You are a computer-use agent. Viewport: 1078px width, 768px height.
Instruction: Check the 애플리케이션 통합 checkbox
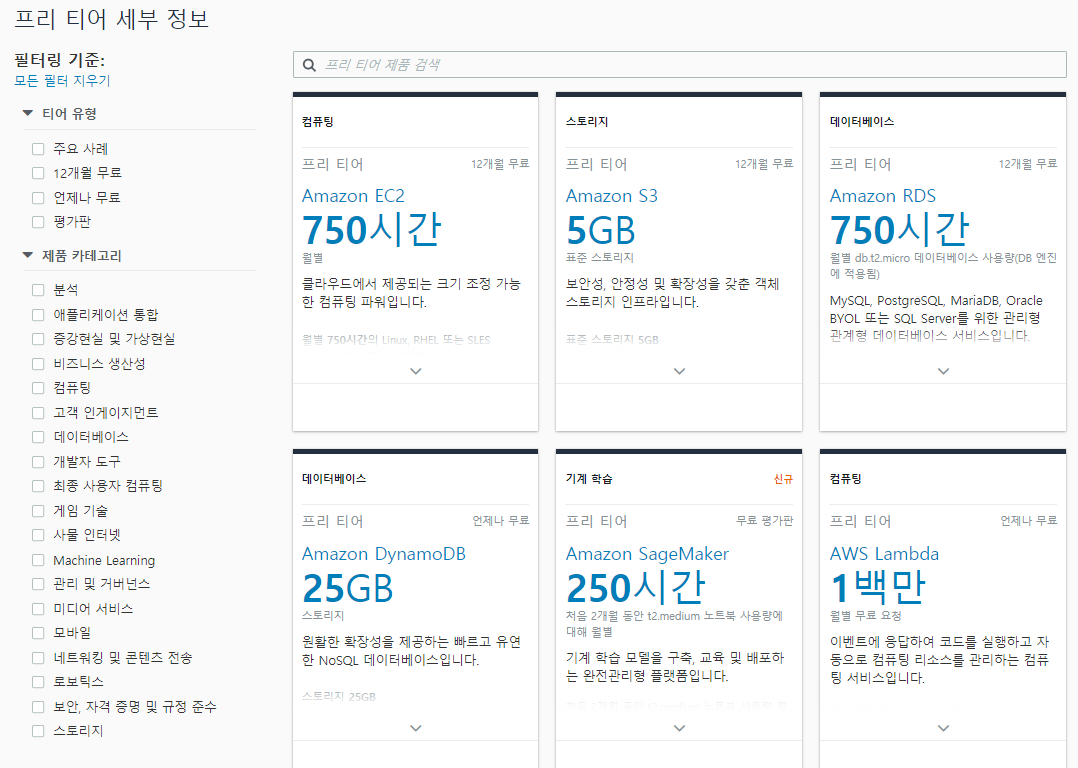click(38, 314)
